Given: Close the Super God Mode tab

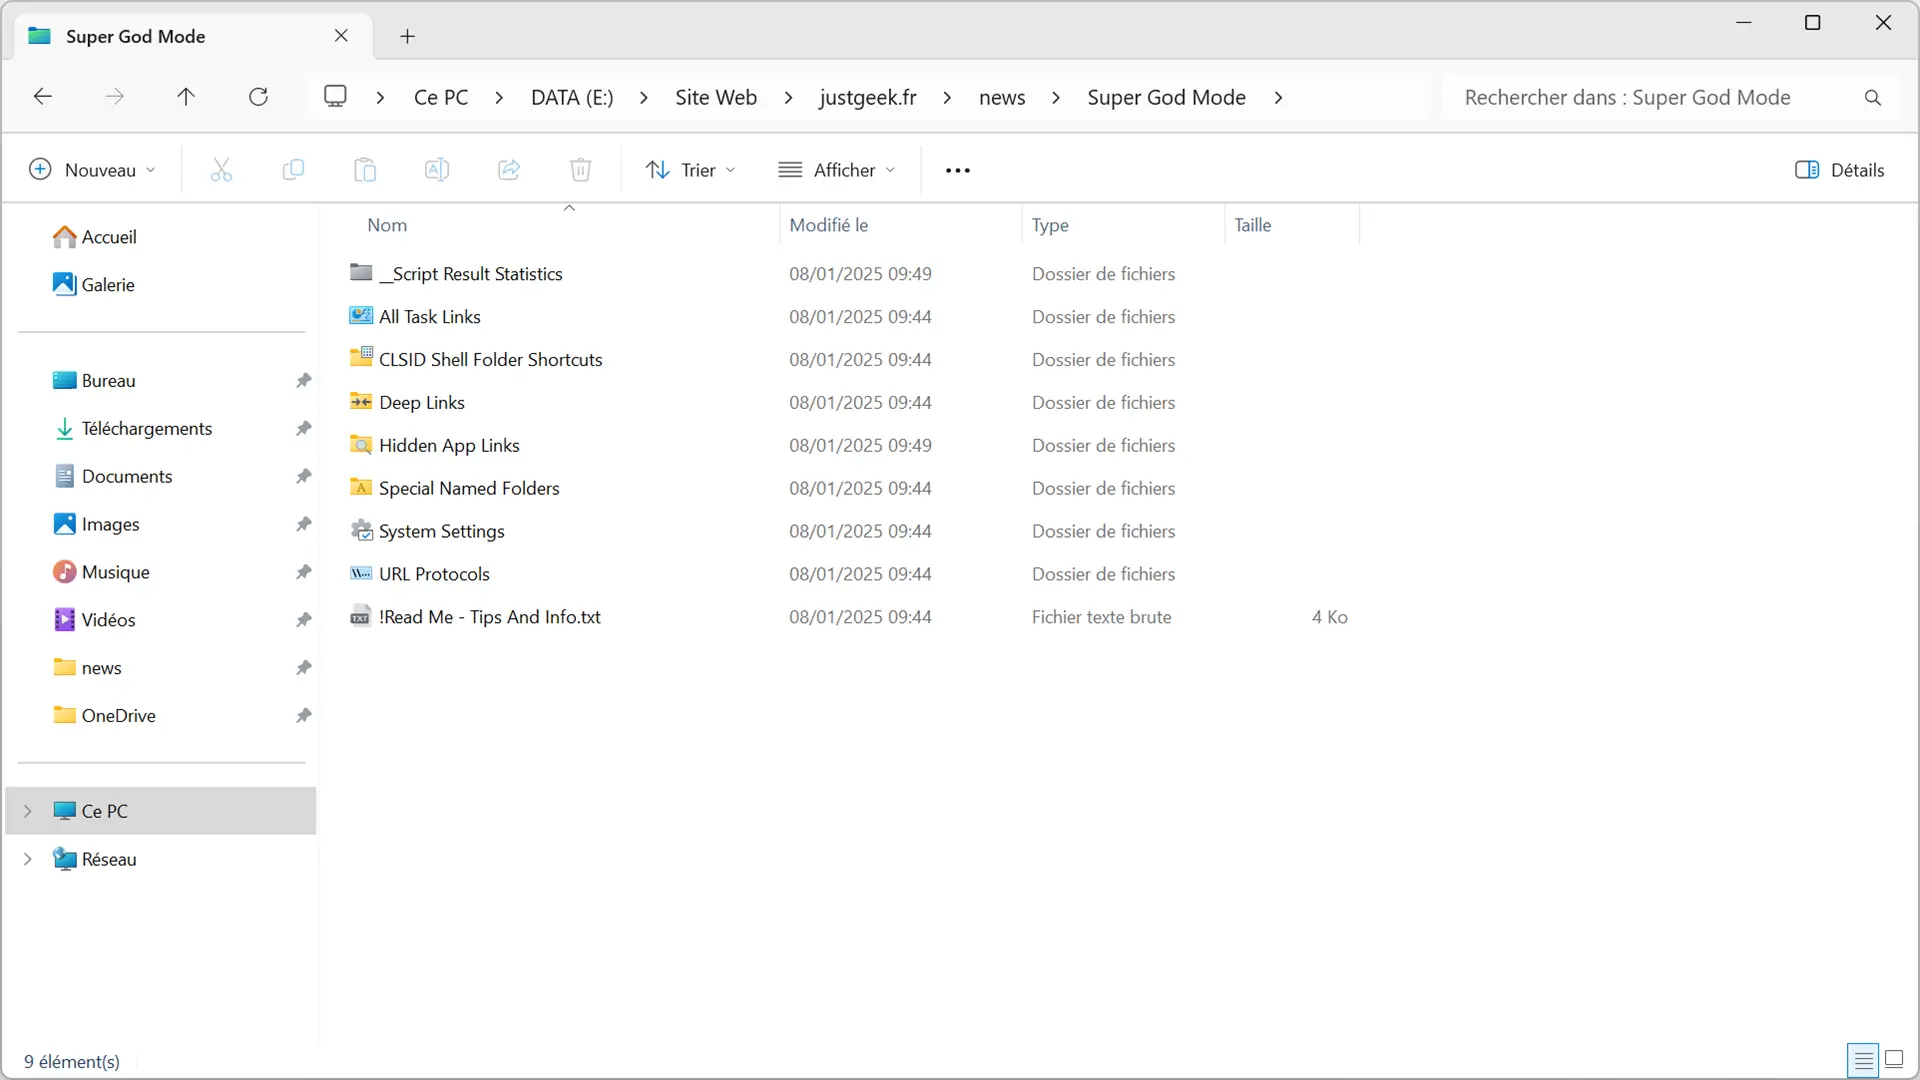Looking at the screenshot, I should [341, 36].
